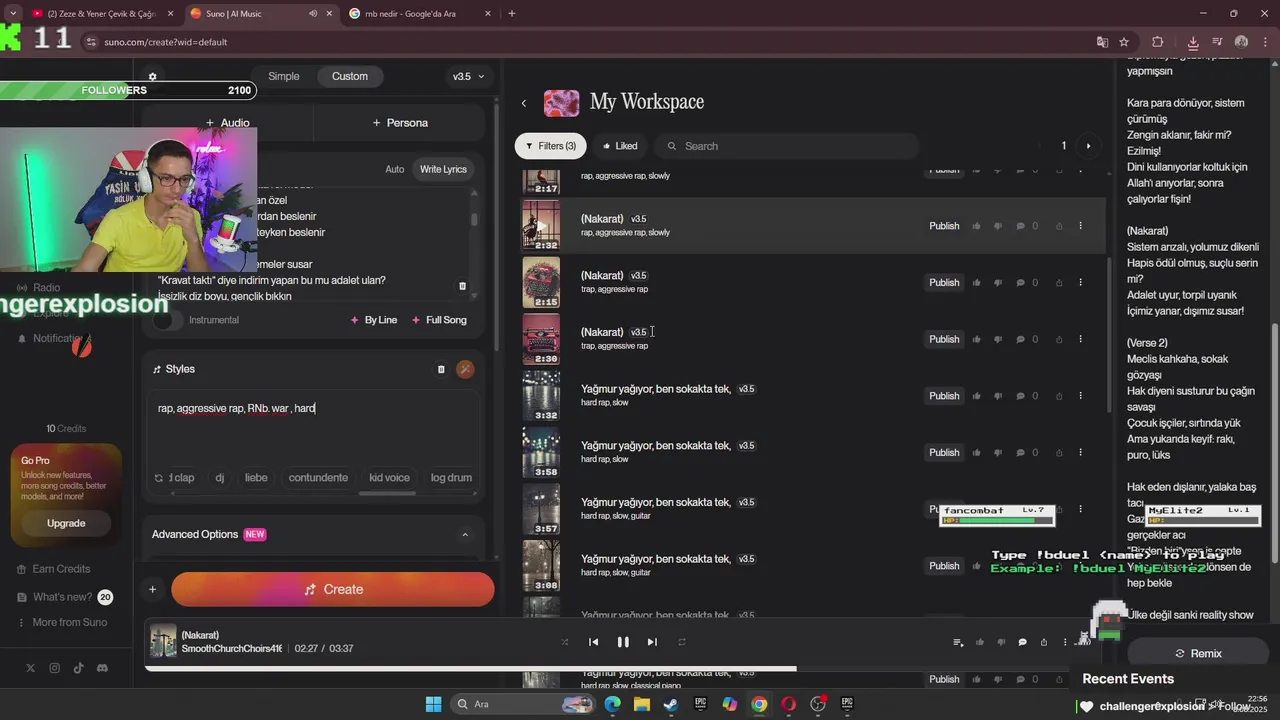1280x720 pixels.
Task: Share the hard rap, slow 3:58 track
Action: (1059, 453)
